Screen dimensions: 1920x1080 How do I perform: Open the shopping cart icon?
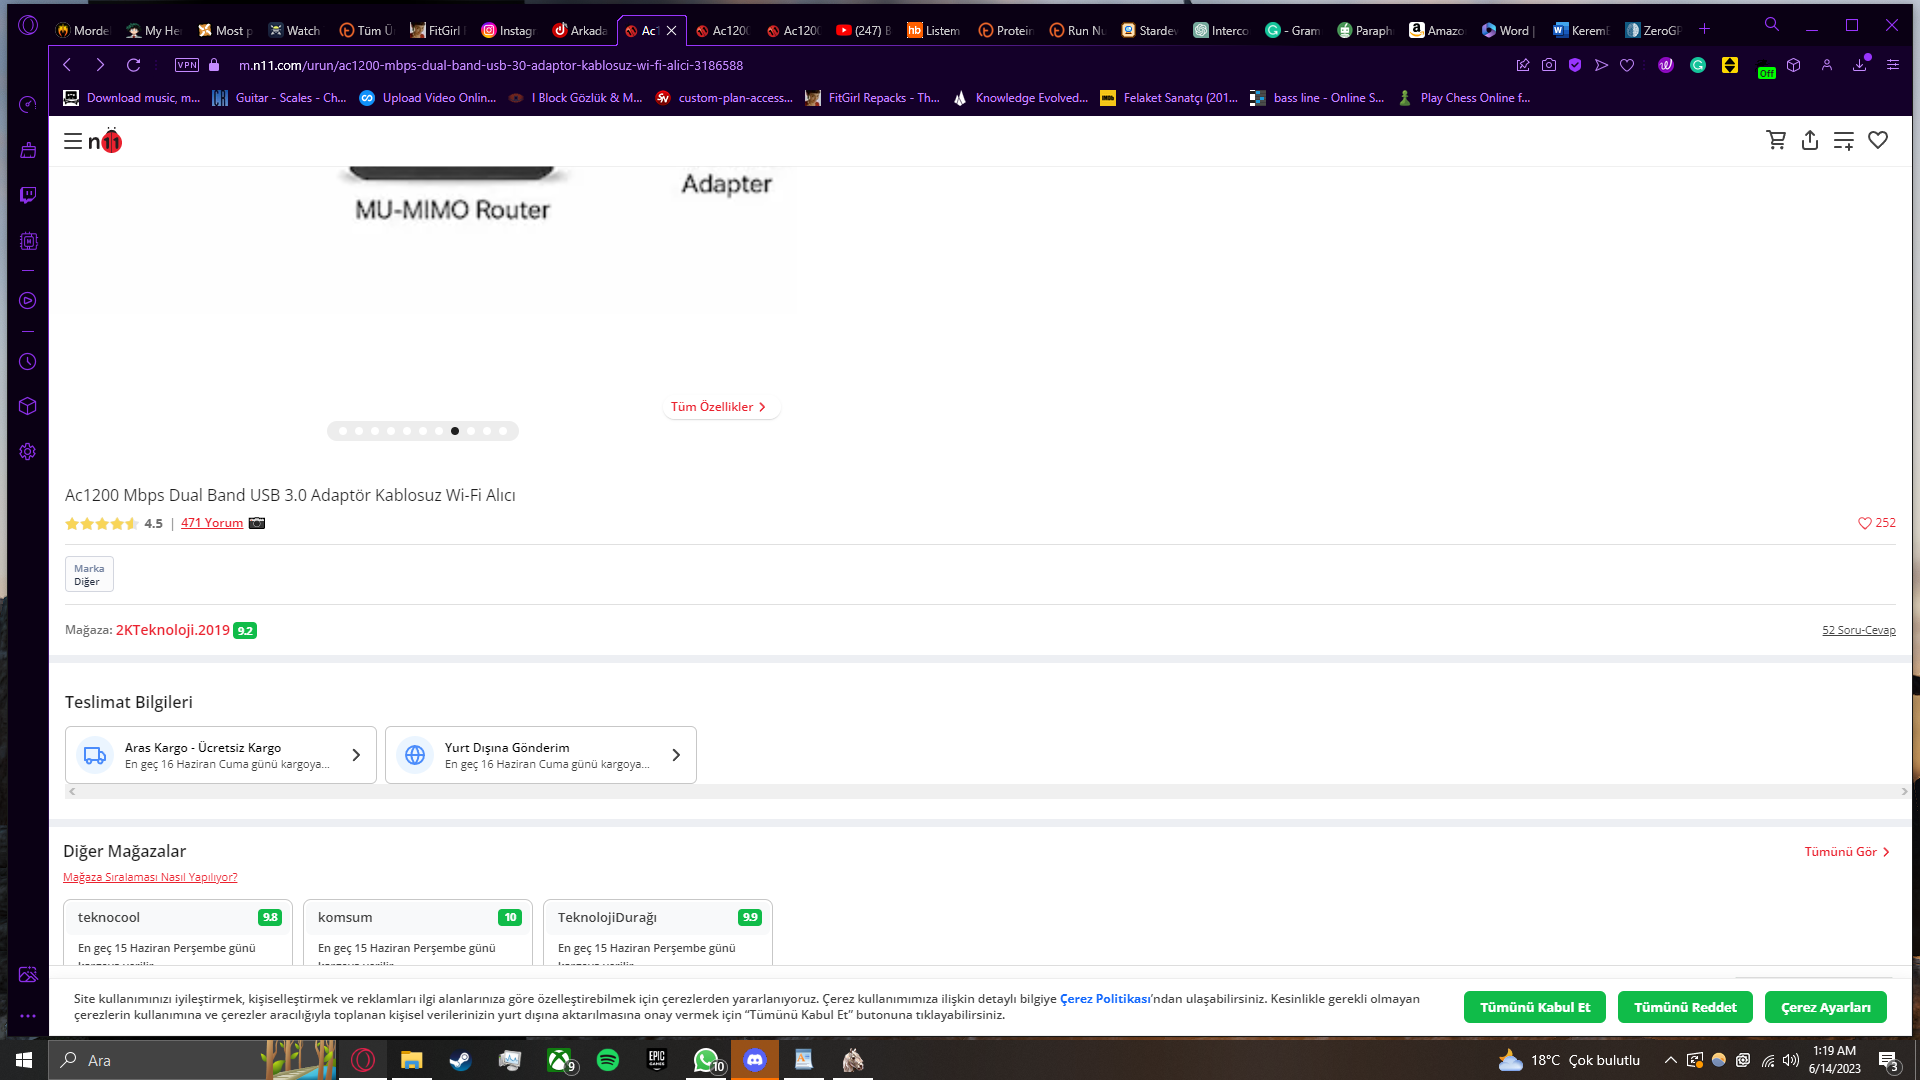[x=1776, y=141]
